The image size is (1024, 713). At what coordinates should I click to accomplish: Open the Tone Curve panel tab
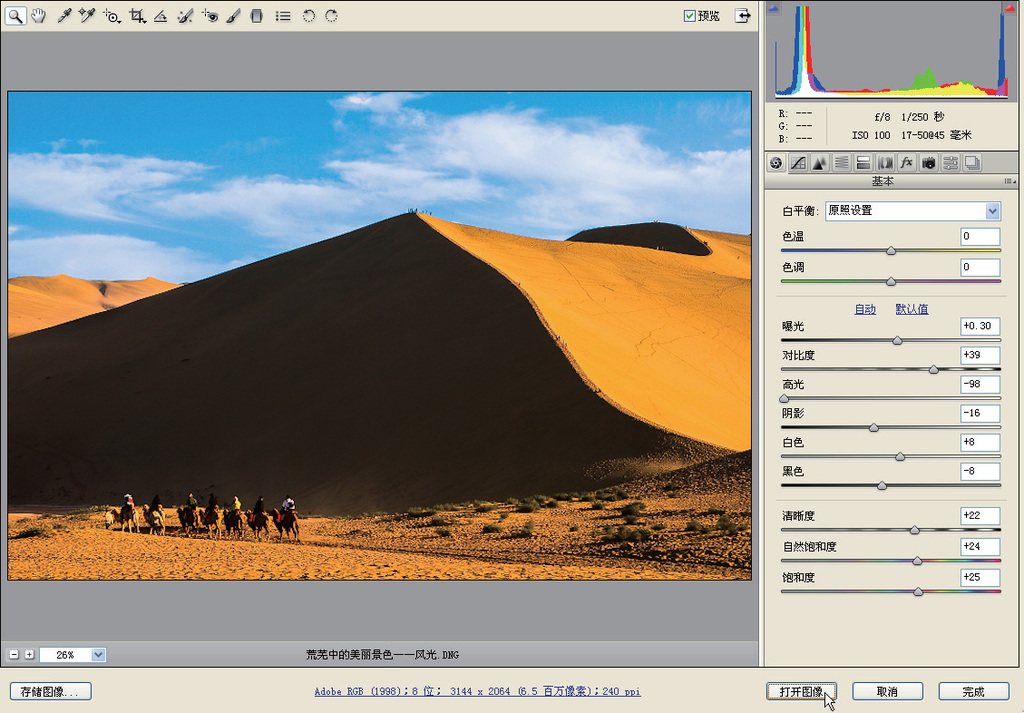pos(798,163)
